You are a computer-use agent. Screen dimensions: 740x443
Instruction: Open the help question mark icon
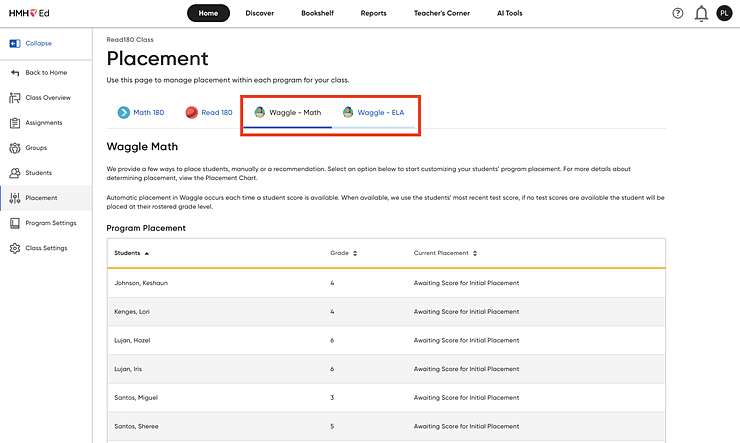tap(678, 13)
